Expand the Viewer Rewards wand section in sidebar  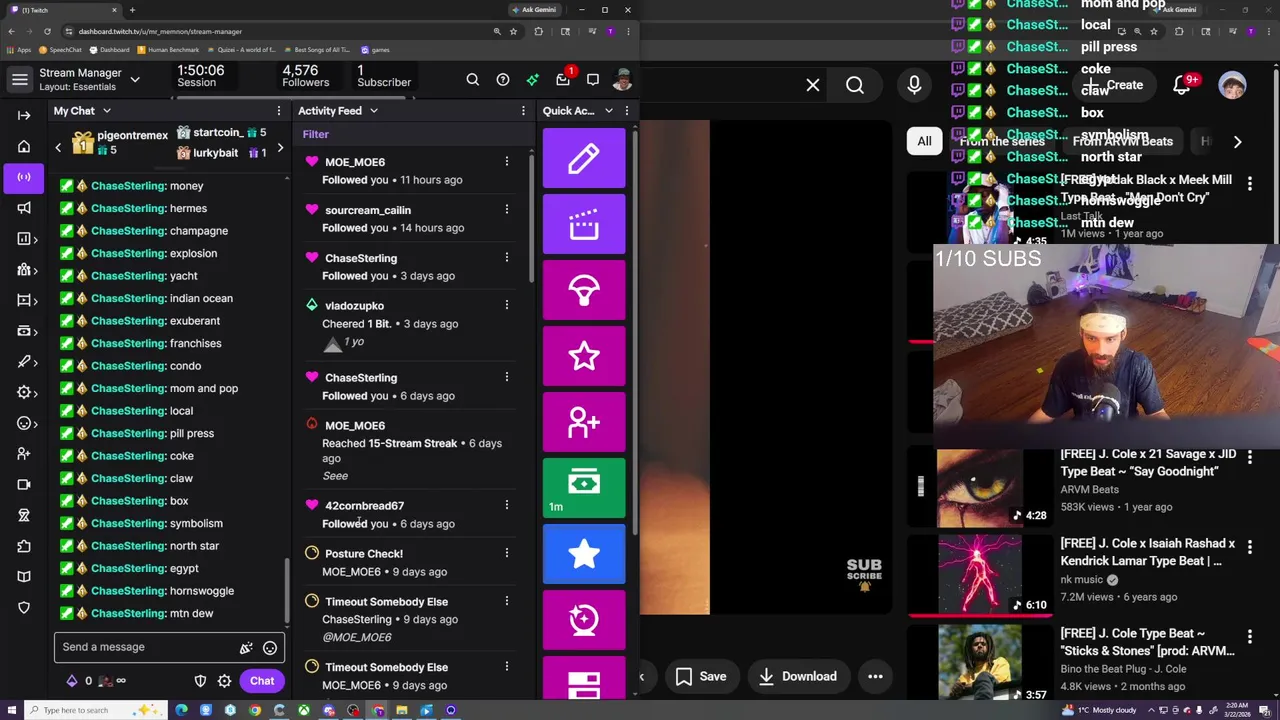pos(27,362)
